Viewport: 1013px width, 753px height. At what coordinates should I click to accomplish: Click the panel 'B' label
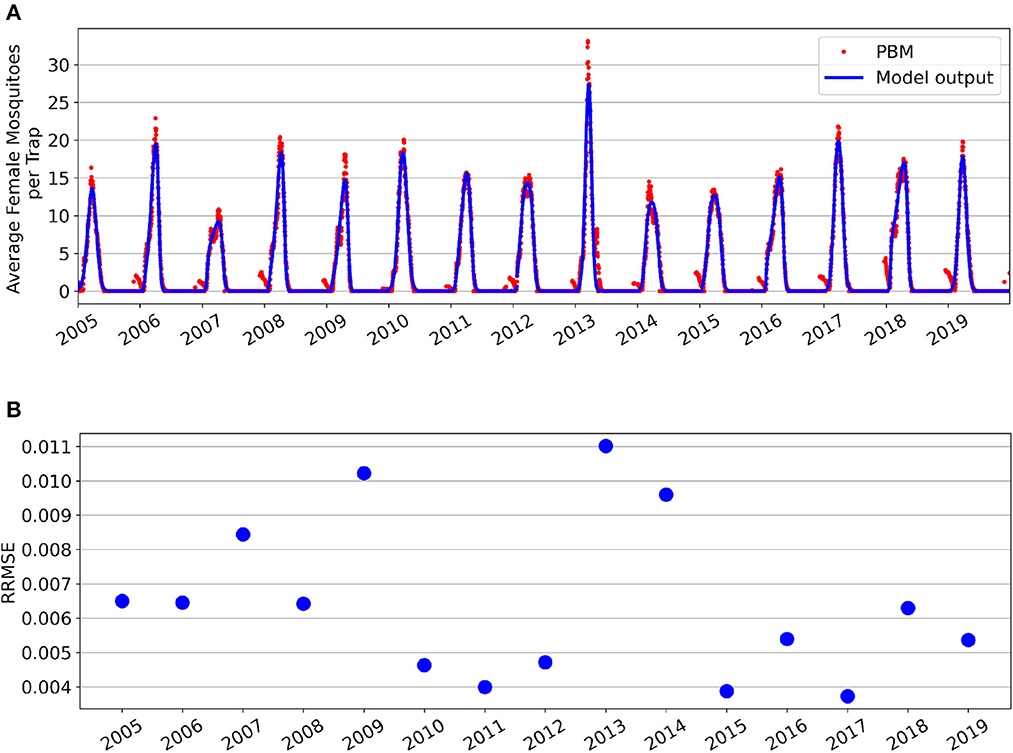pos(13,409)
